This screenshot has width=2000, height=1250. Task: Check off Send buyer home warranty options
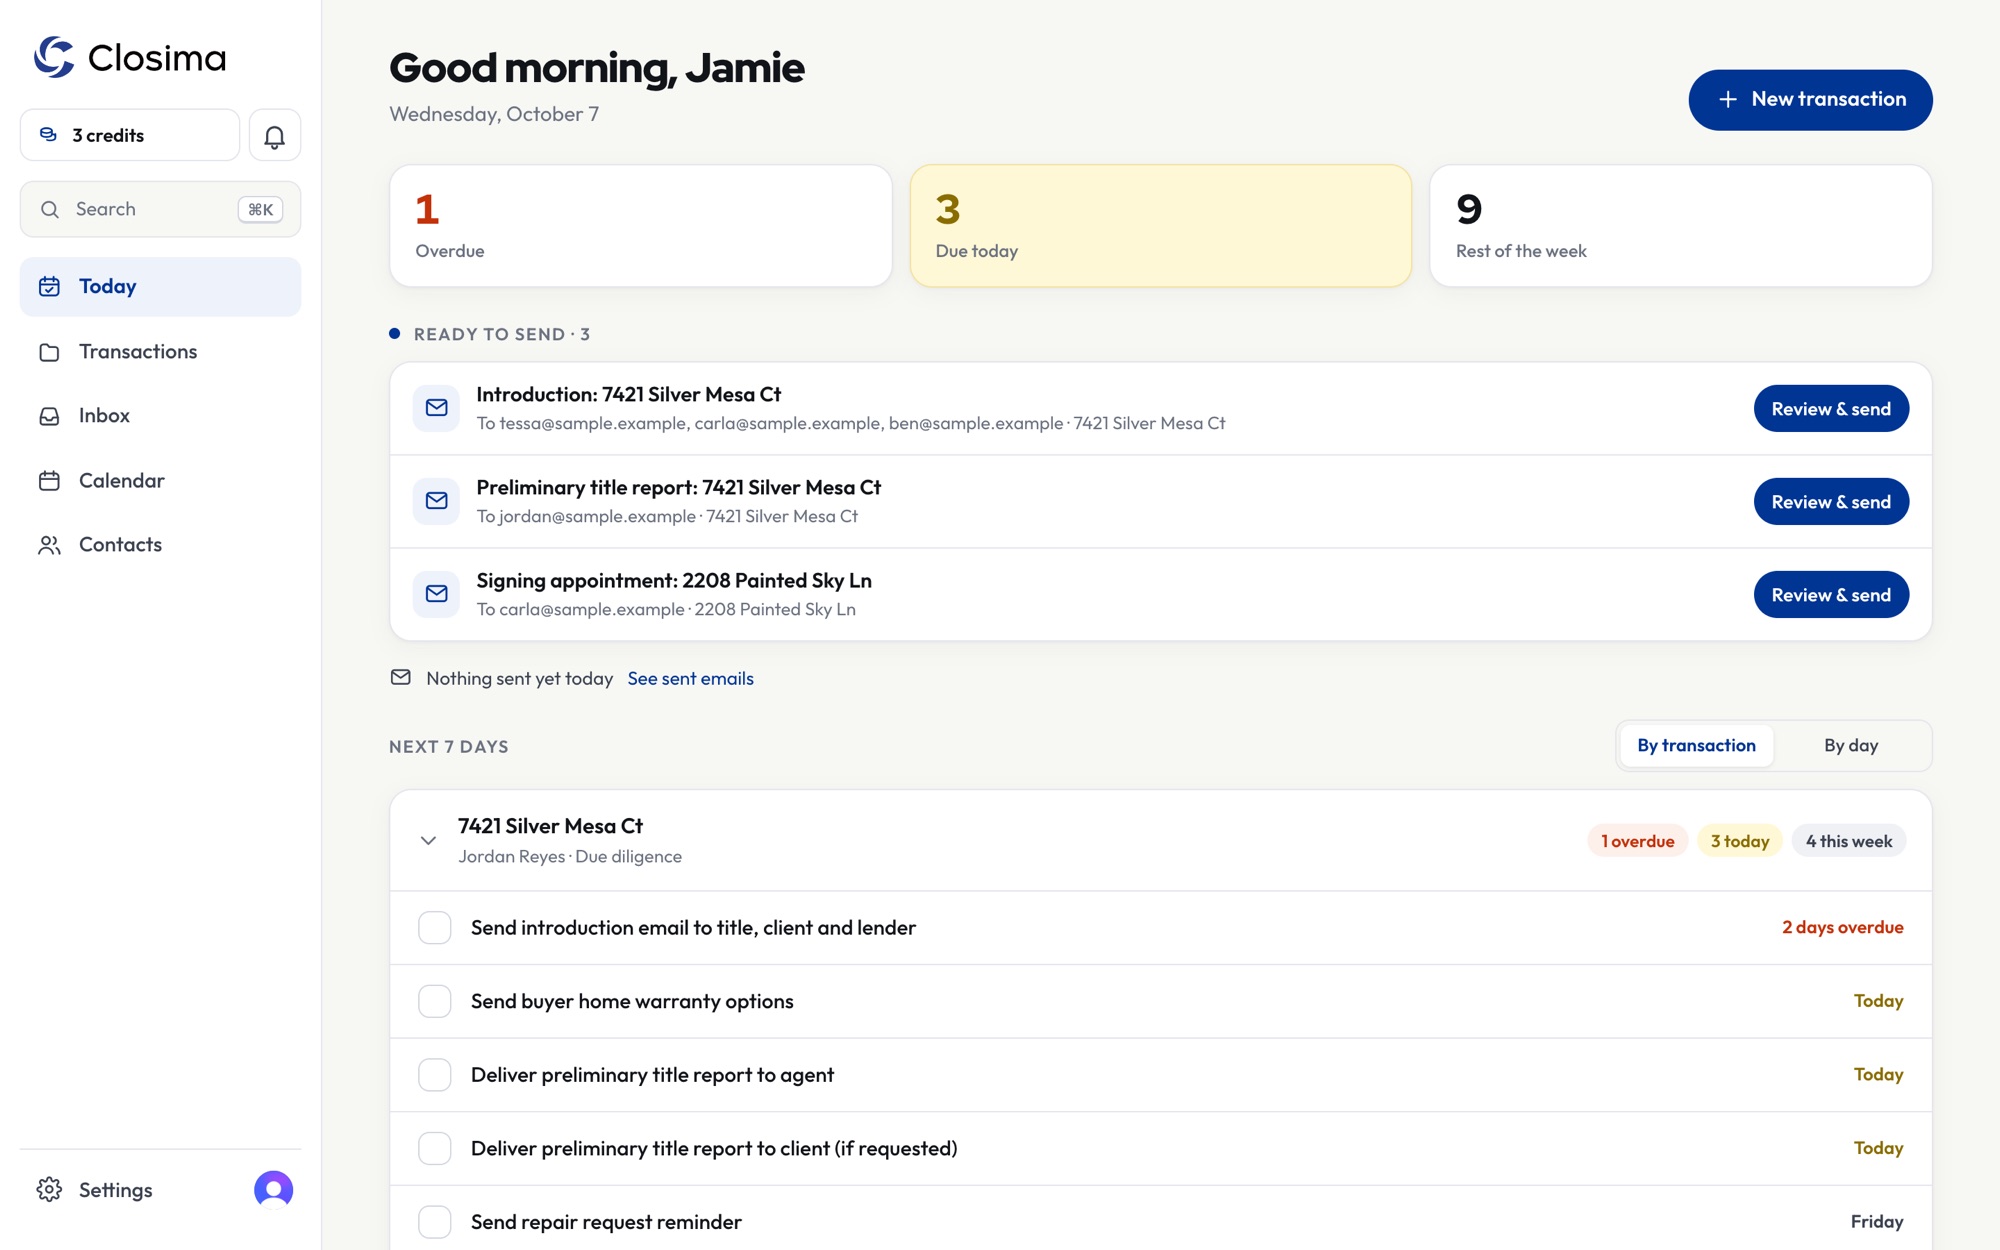click(435, 1001)
